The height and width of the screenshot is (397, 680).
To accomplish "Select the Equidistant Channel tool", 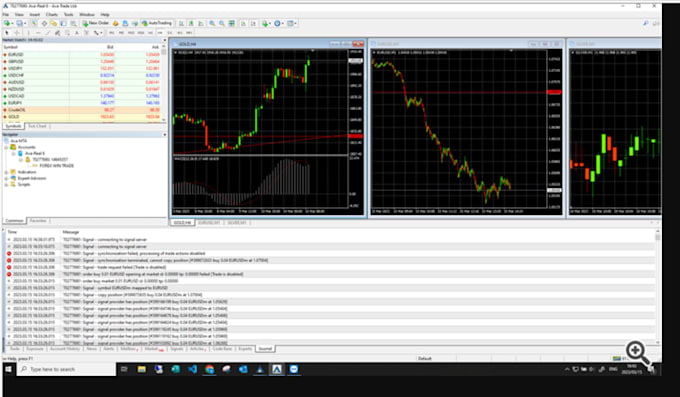I will coord(57,33).
